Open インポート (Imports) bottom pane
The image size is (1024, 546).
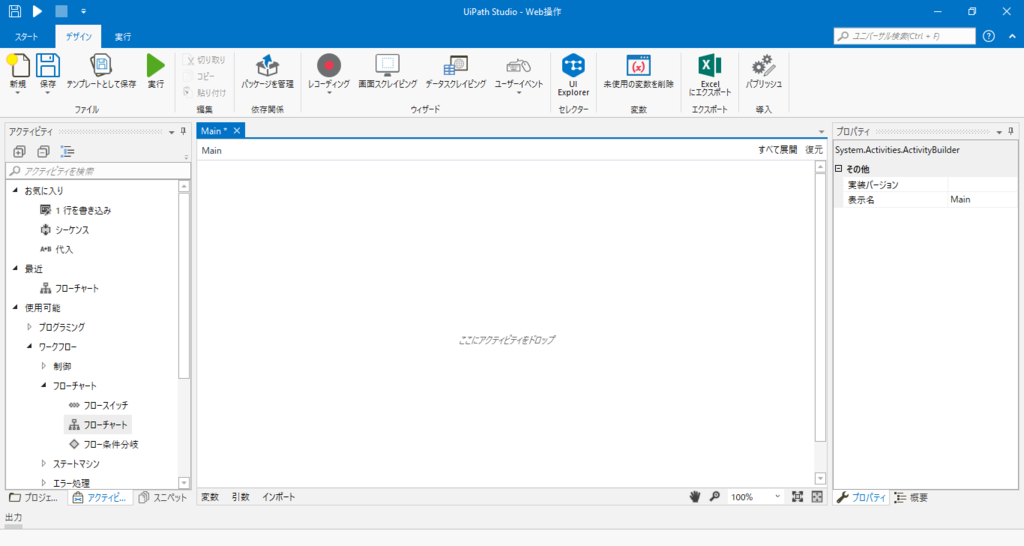tap(279, 497)
